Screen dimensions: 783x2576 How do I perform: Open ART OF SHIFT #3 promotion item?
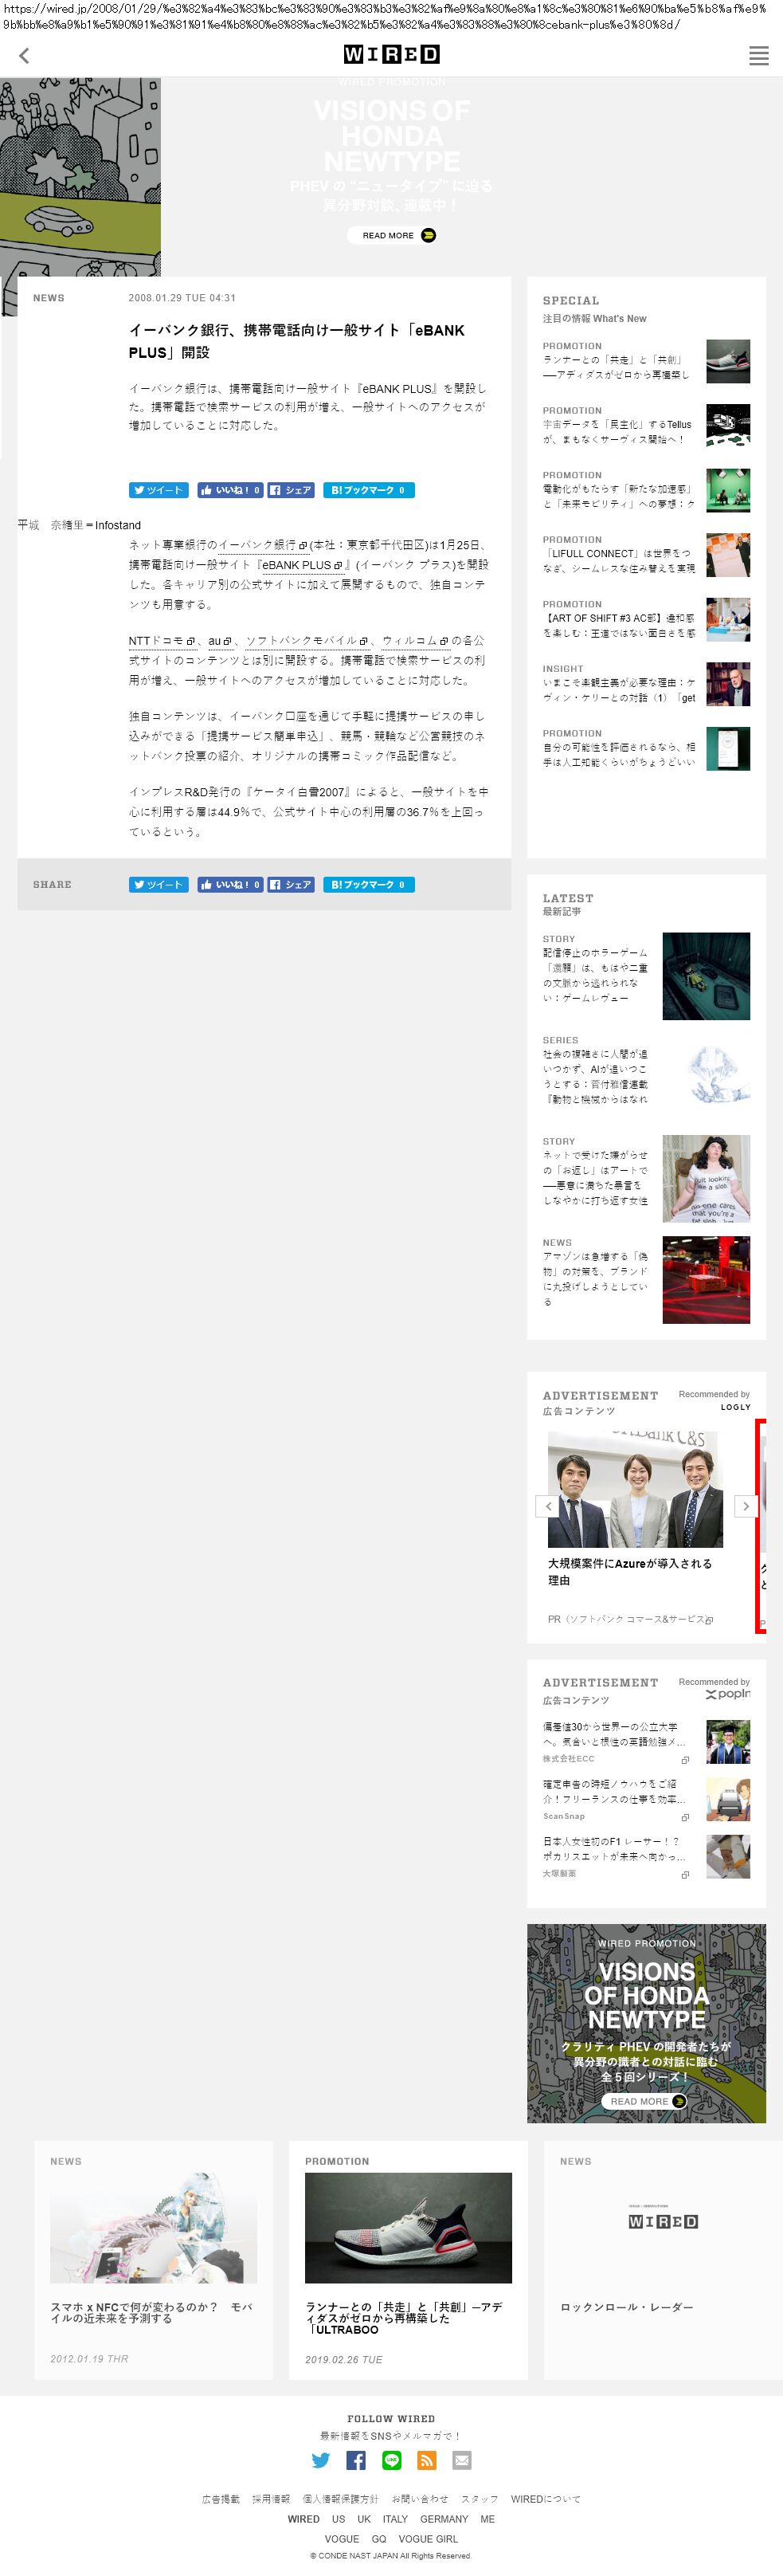click(618, 625)
